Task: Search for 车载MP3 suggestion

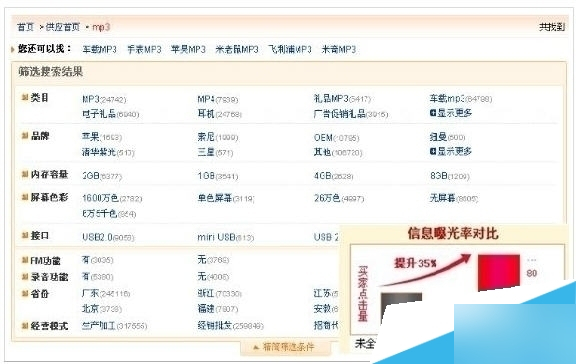Action: (x=99, y=50)
